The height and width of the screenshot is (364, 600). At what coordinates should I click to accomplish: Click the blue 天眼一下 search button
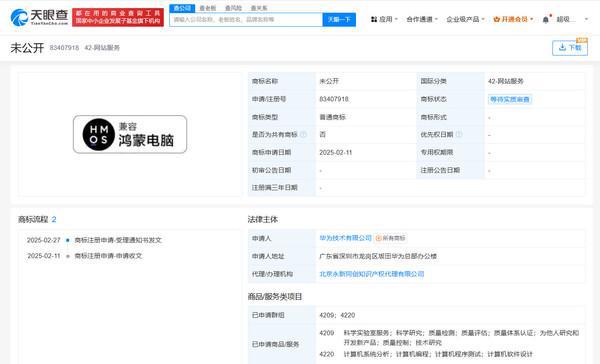(x=339, y=20)
